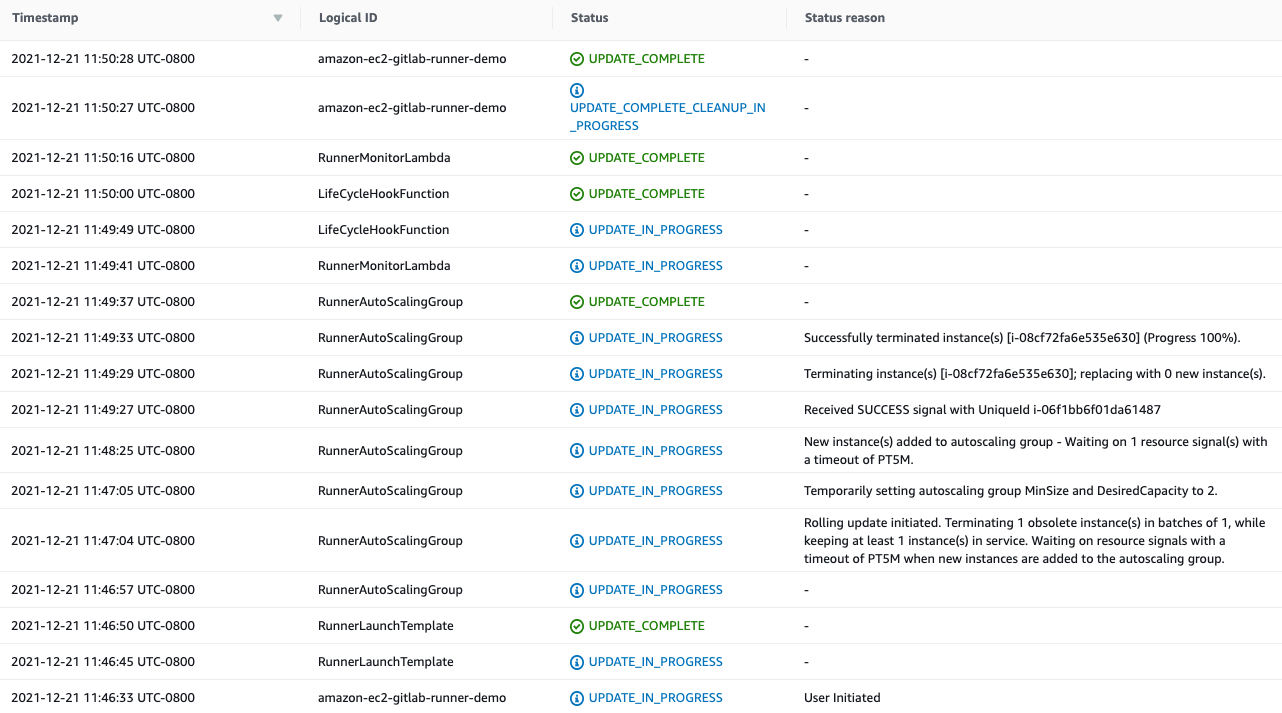The height and width of the screenshot is (713, 1282).
Task: Select the Logical ID column header
Action: coord(348,17)
